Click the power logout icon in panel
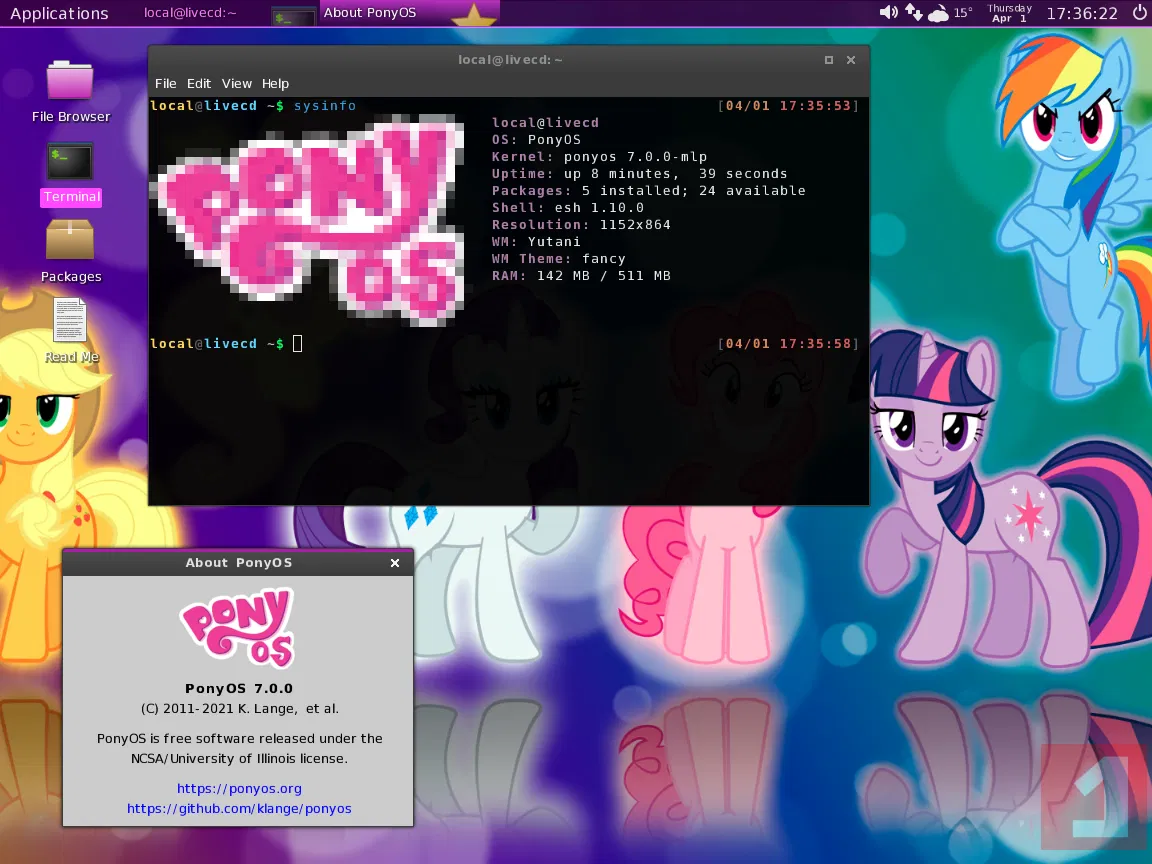This screenshot has width=1152, height=864. (x=1139, y=12)
